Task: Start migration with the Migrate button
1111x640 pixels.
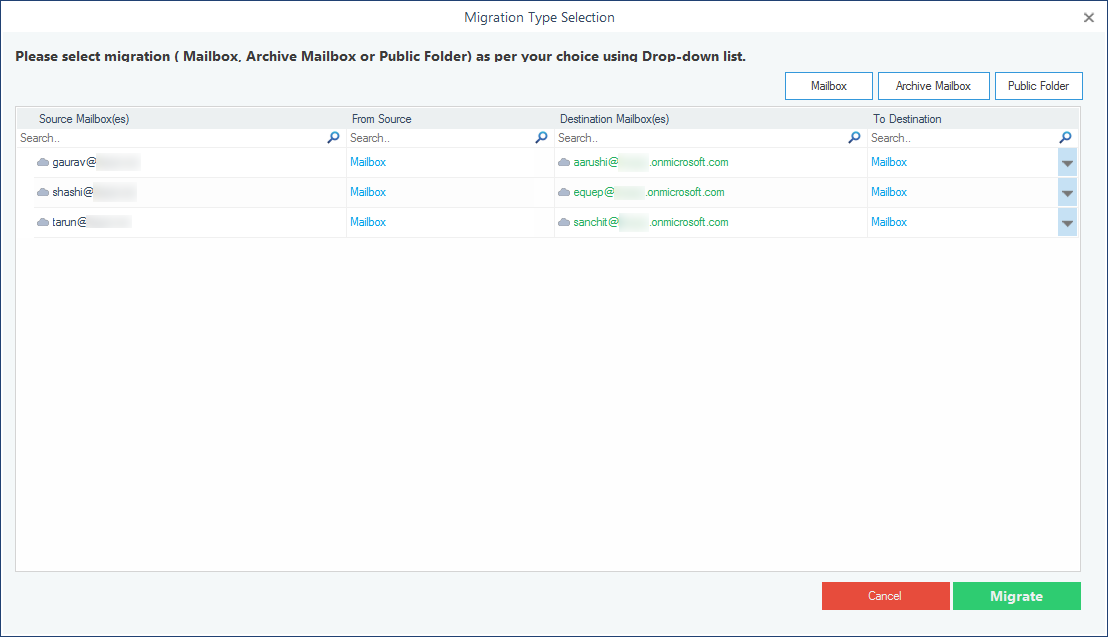Action: pos(1017,596)
